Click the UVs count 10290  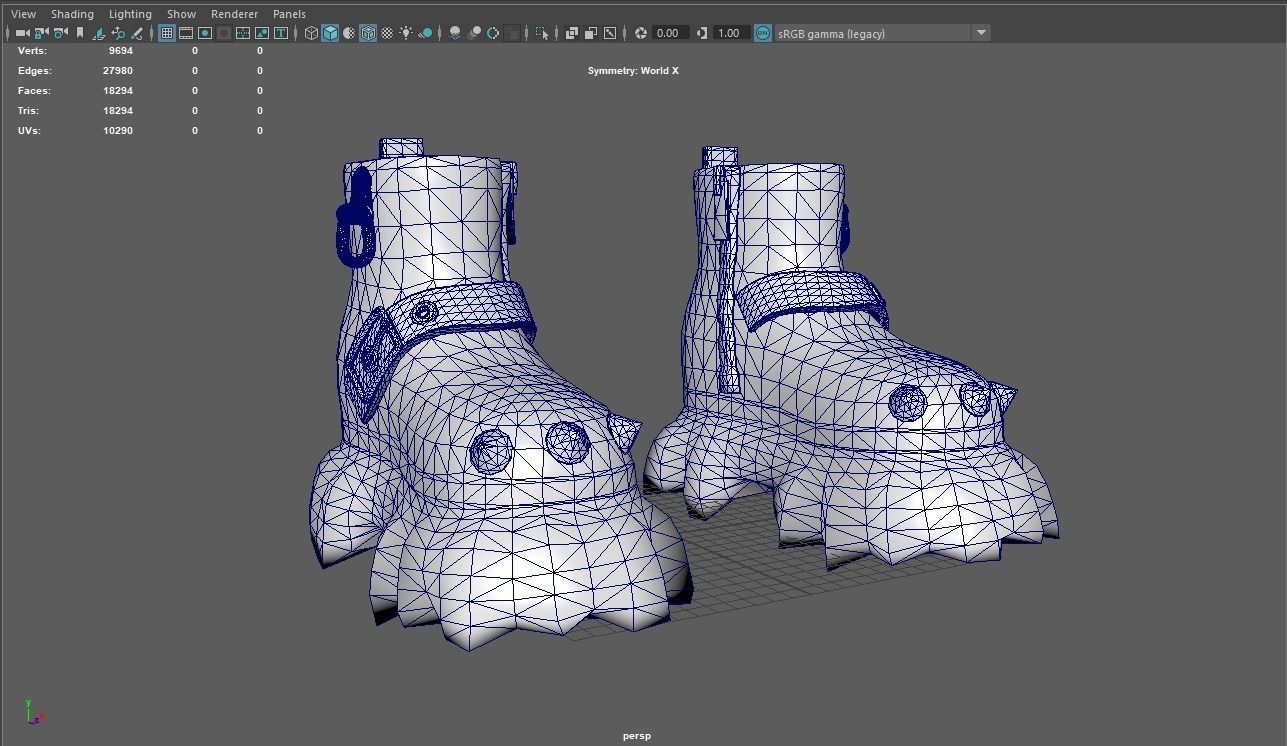point(117,131)
